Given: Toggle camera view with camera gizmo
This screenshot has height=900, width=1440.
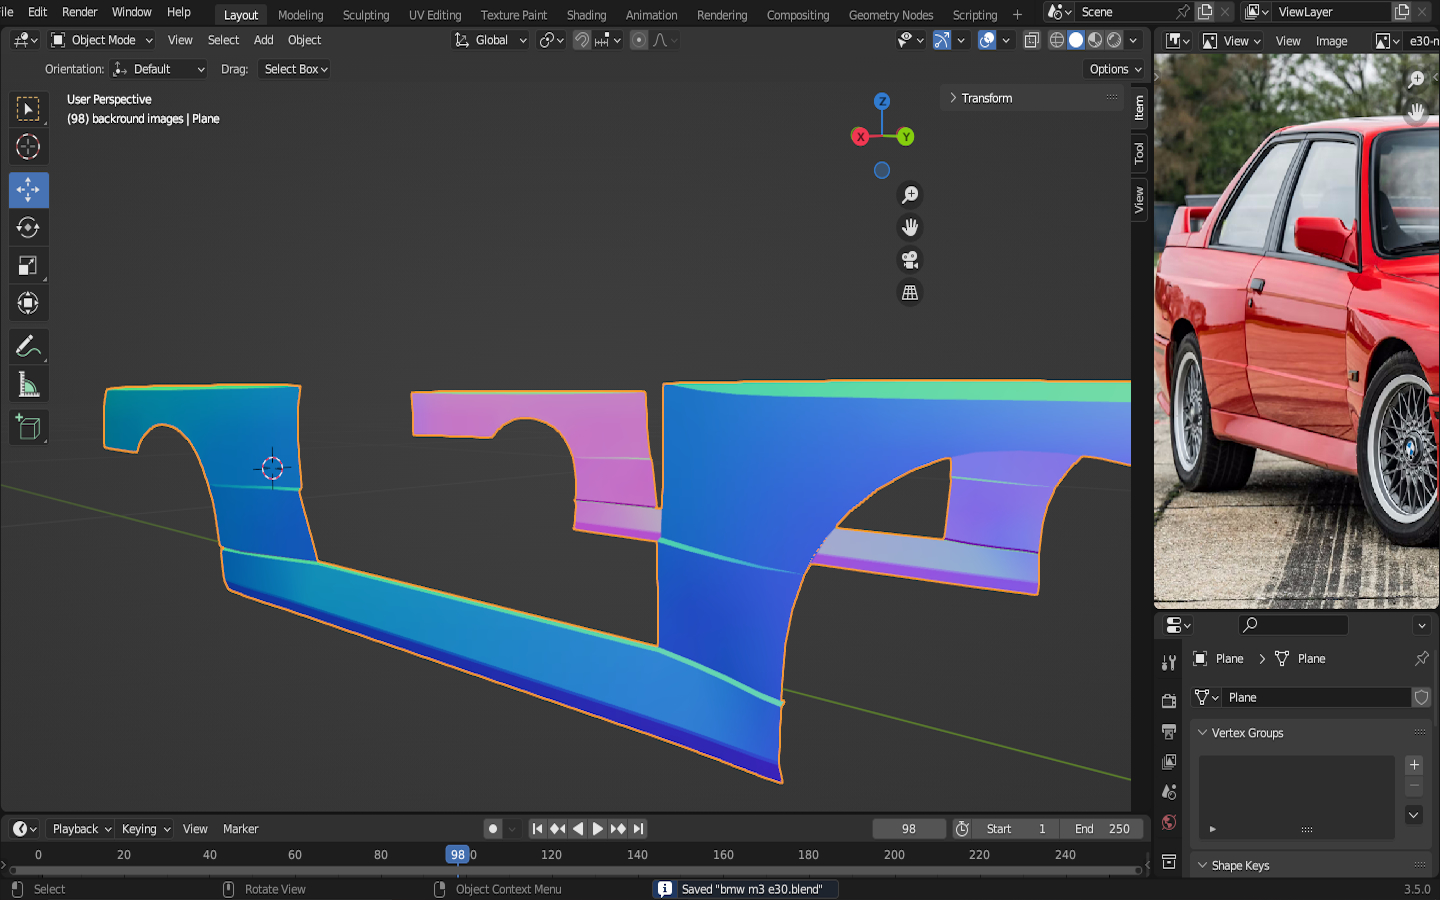Looking at the screenshot, I should tap(910, 260).
